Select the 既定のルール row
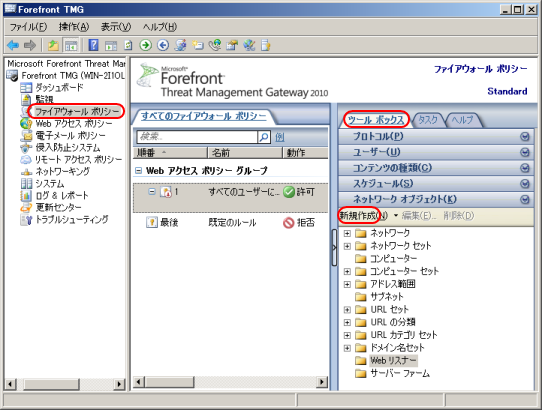The image size is (542, 410). 231,223
